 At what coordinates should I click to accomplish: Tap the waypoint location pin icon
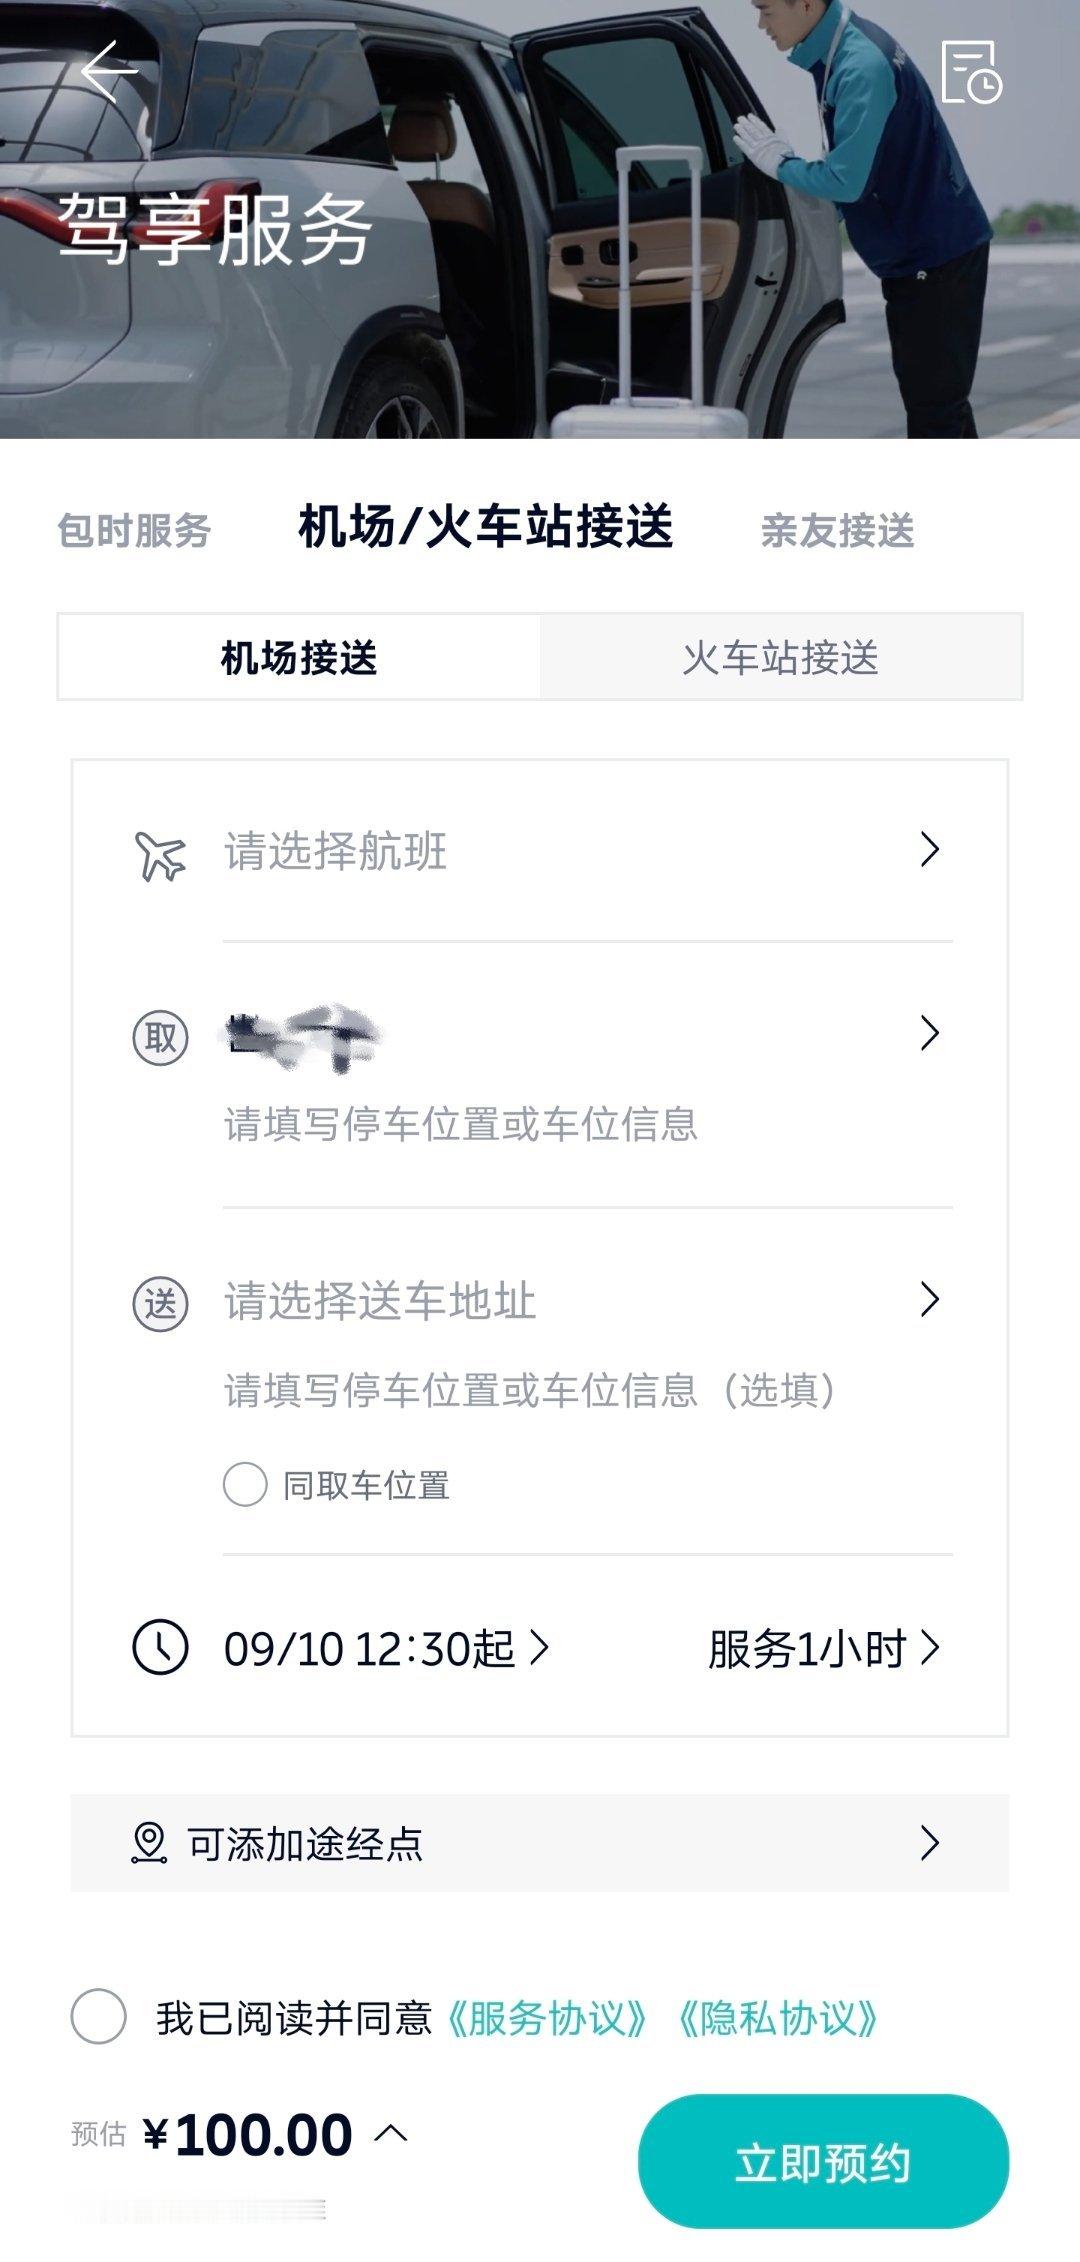point(149,1843)
